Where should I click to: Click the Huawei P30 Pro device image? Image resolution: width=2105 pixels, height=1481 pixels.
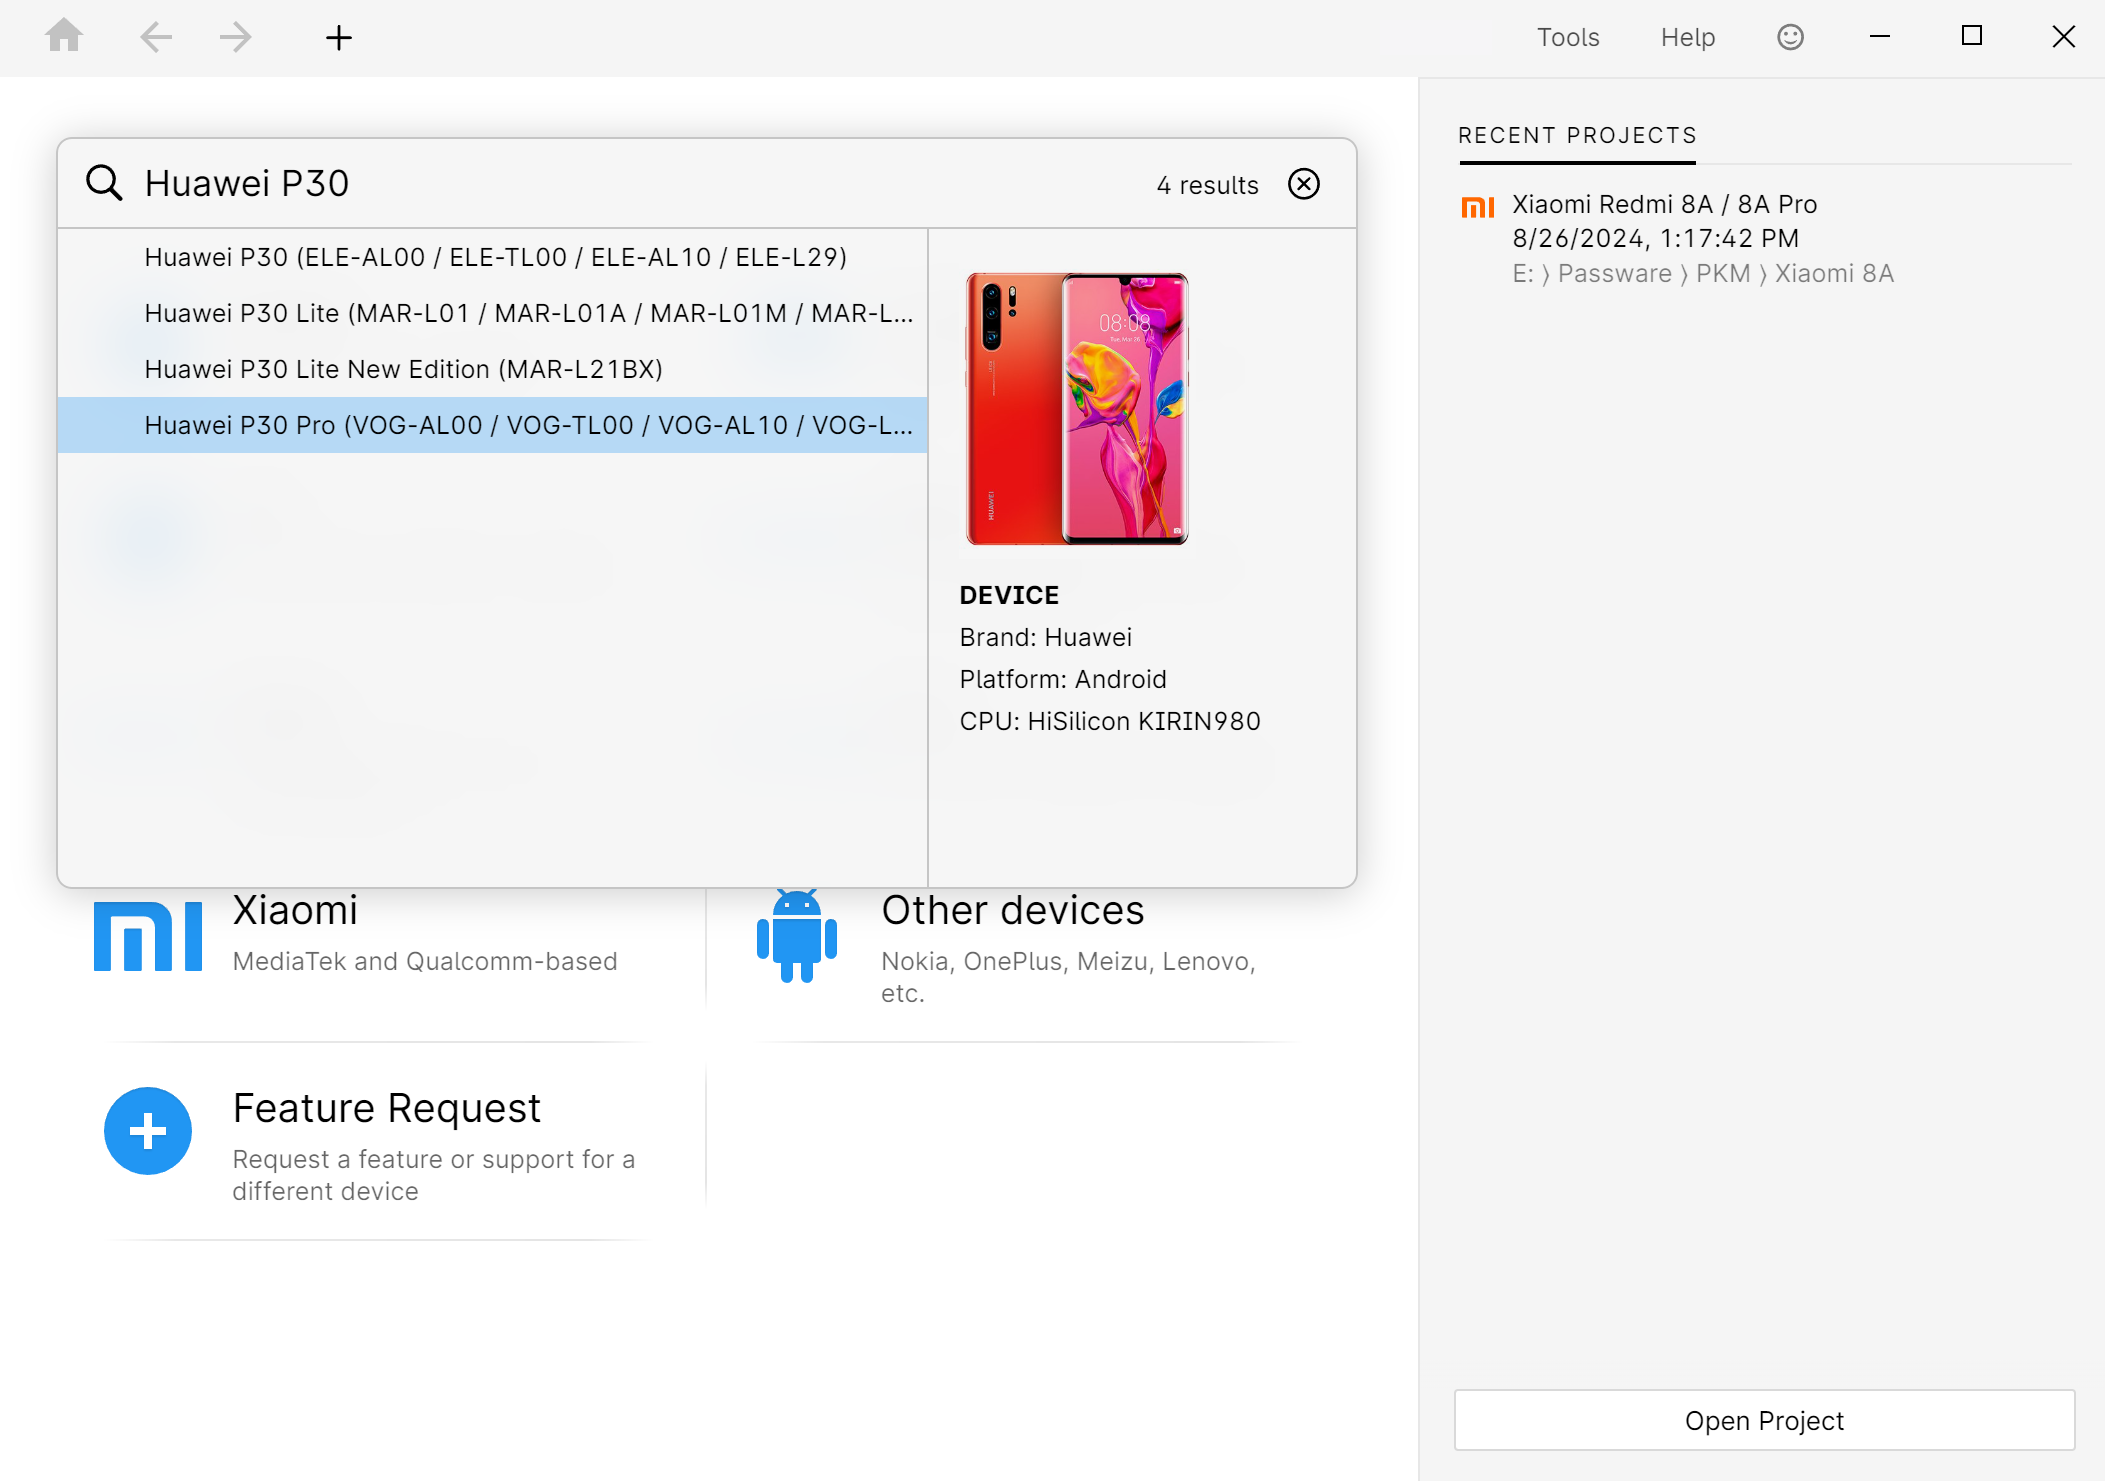(1077, 408)
